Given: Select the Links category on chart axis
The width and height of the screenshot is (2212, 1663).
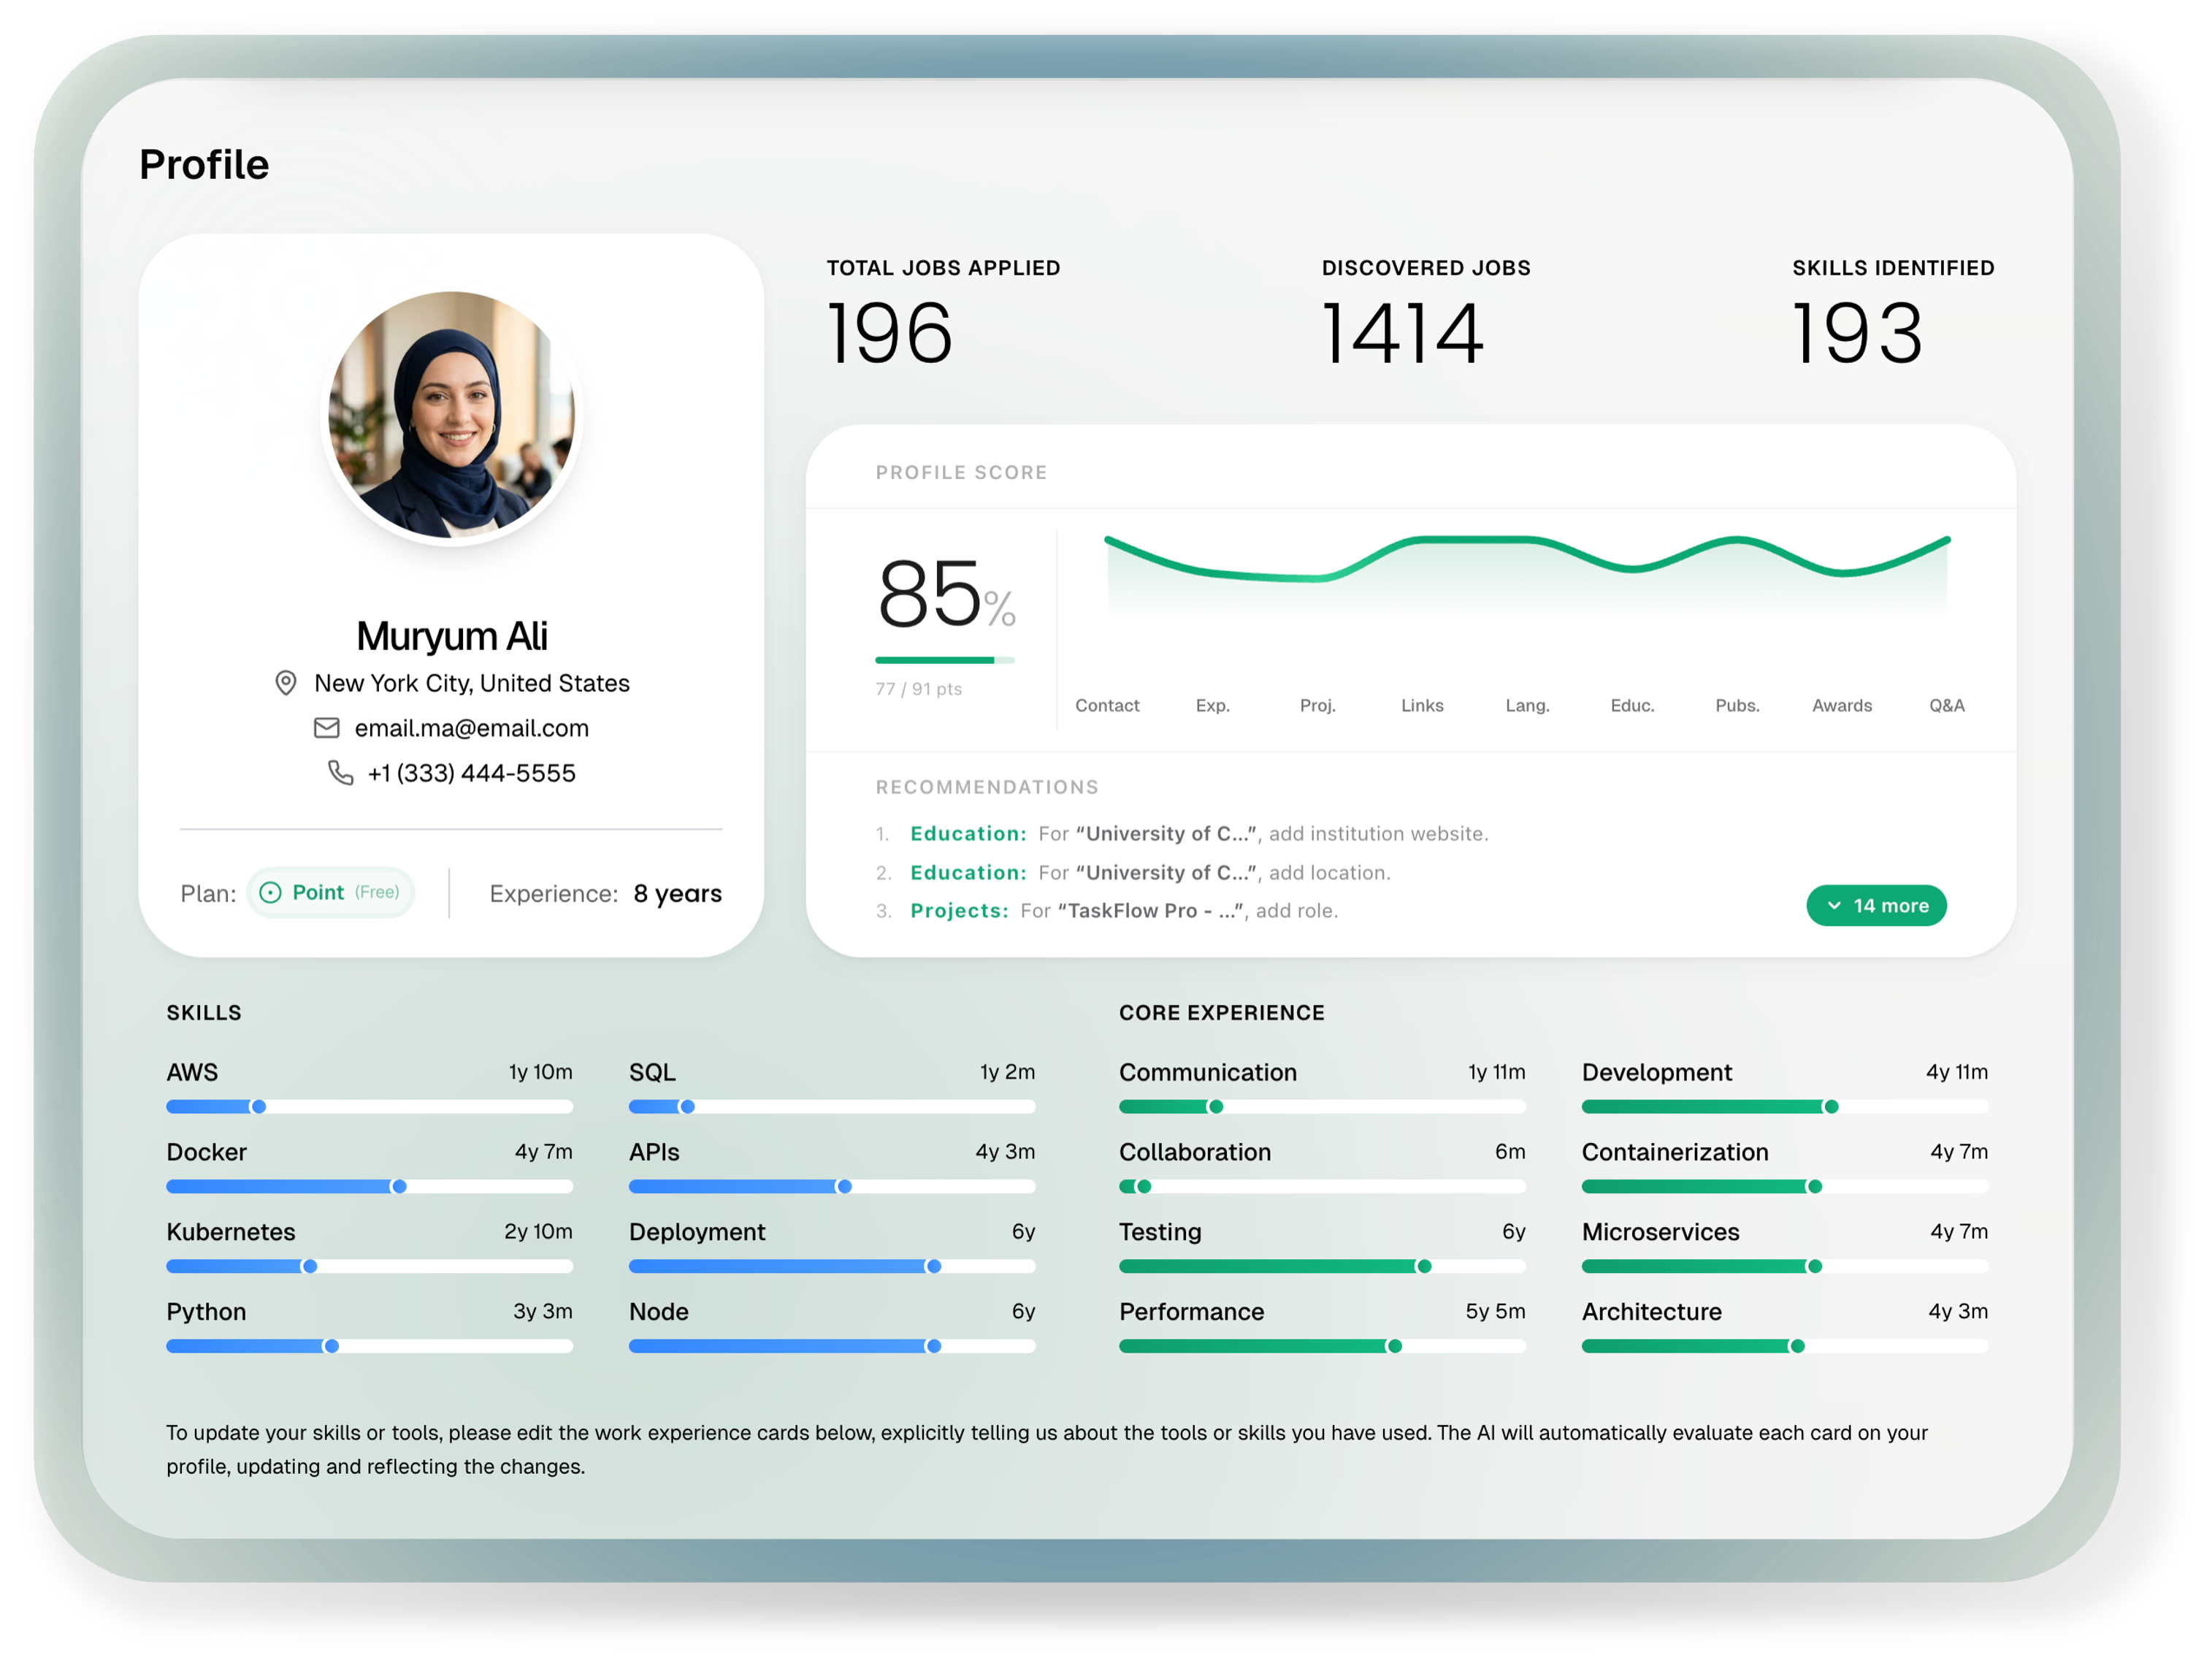Looking at the screenshot, I should click(x=1422, y=706).
